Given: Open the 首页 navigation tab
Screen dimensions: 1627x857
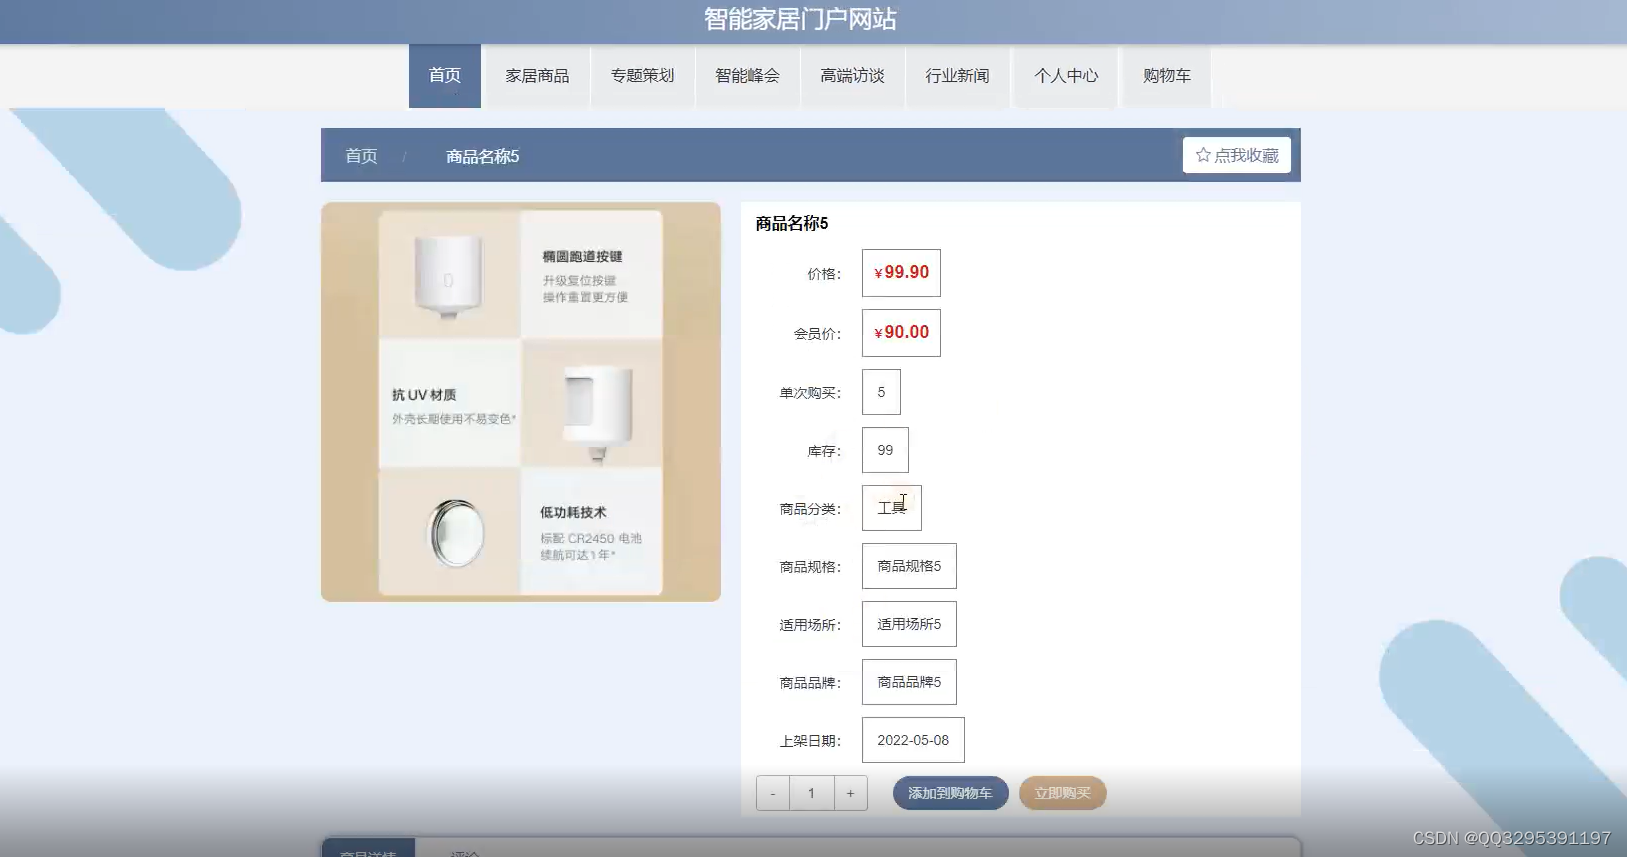Looking at the screenshot, I should click(x=445, y=76).
